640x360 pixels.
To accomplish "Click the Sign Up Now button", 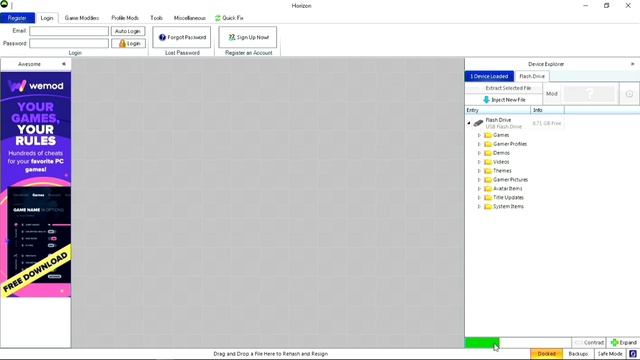I will pos(248,37).
